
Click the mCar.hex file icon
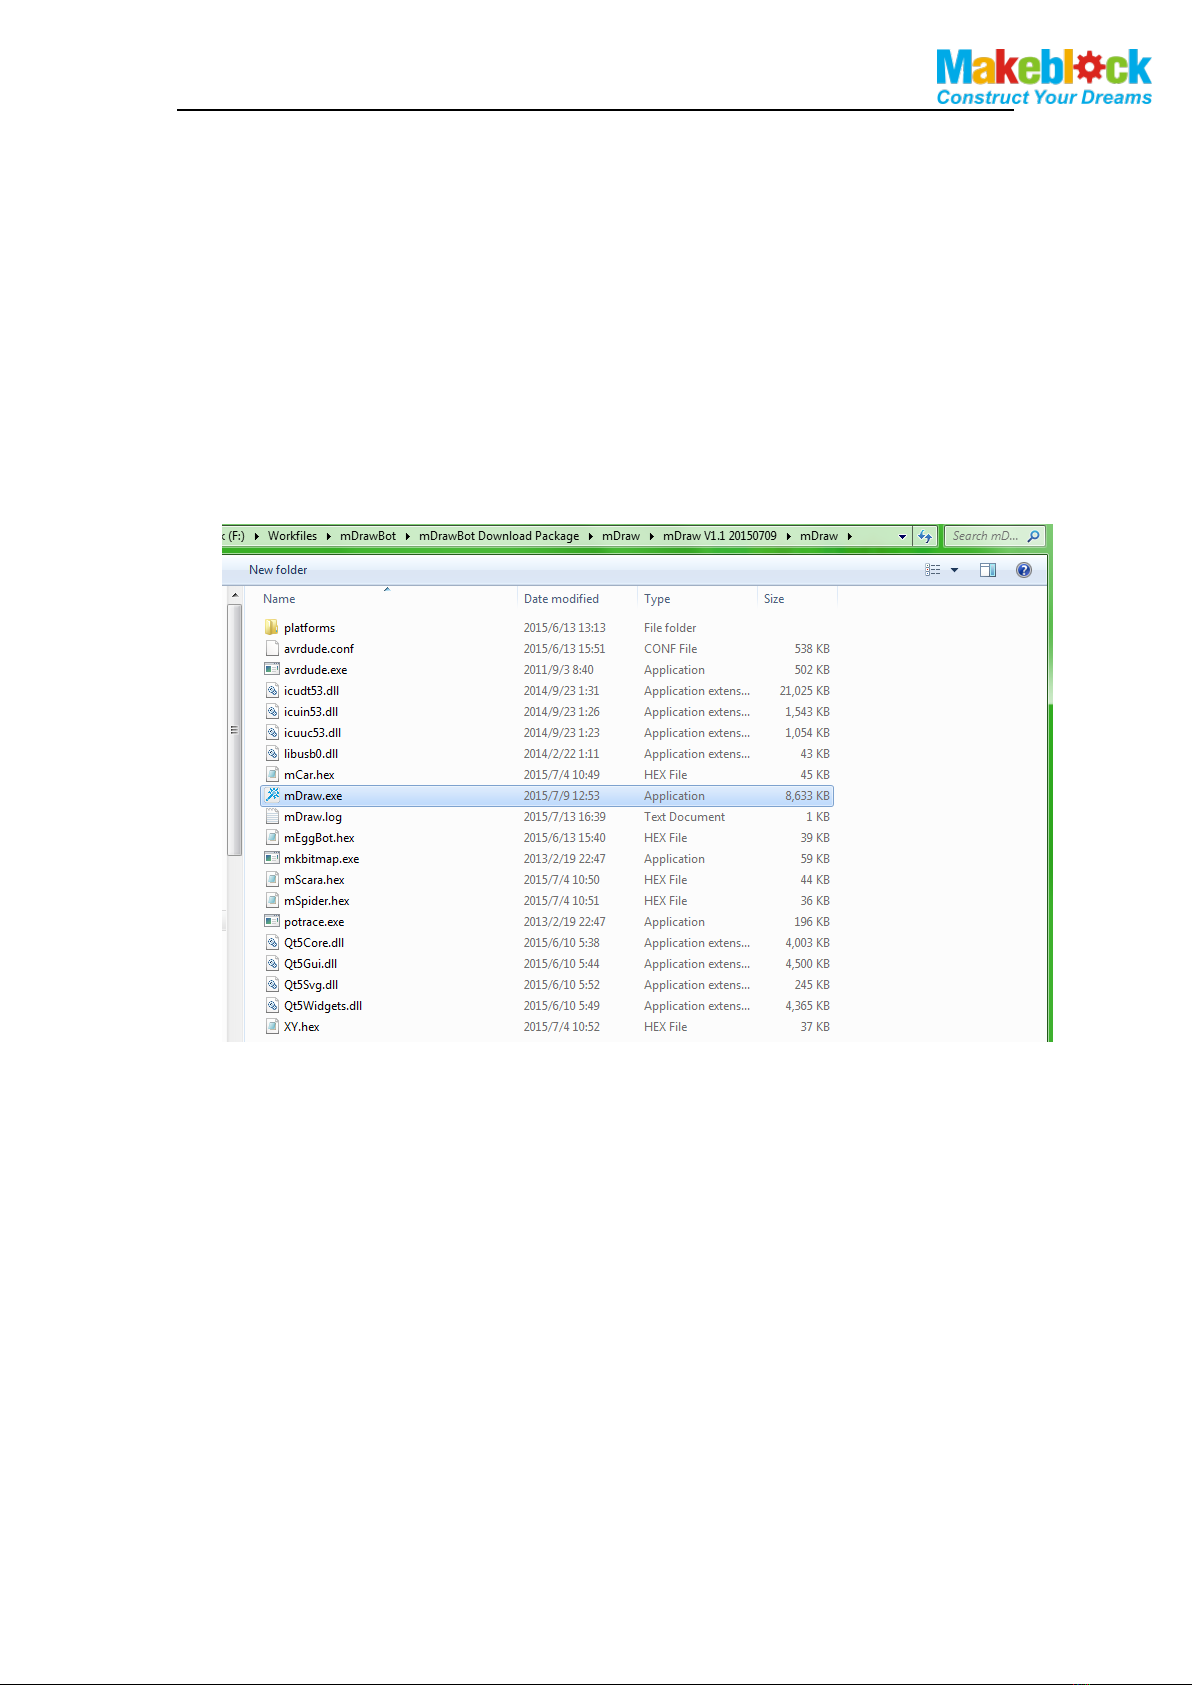click(x=271, y=774)
